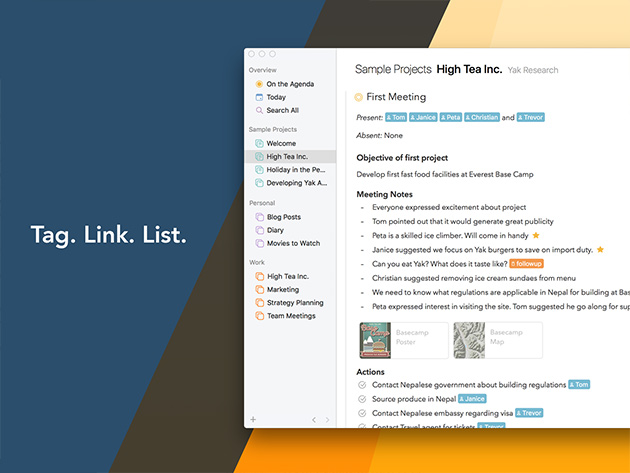Viewport: 630px width, 473px height.
Task: Click the Developing Yak A... project icon
Action: [x=259, y=183]
